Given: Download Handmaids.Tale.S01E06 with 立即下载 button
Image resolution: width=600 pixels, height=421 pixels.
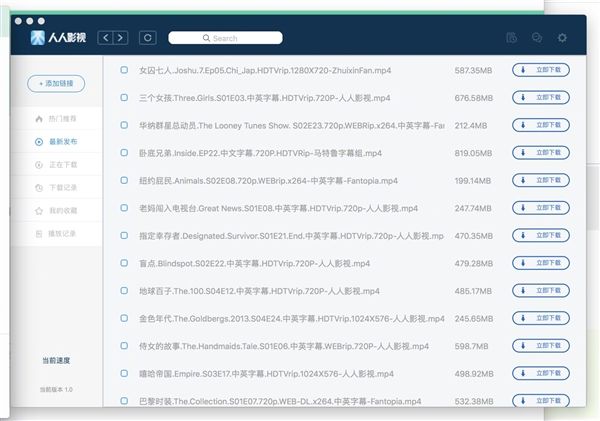Looking at the screenshot, I should [541, 346].
